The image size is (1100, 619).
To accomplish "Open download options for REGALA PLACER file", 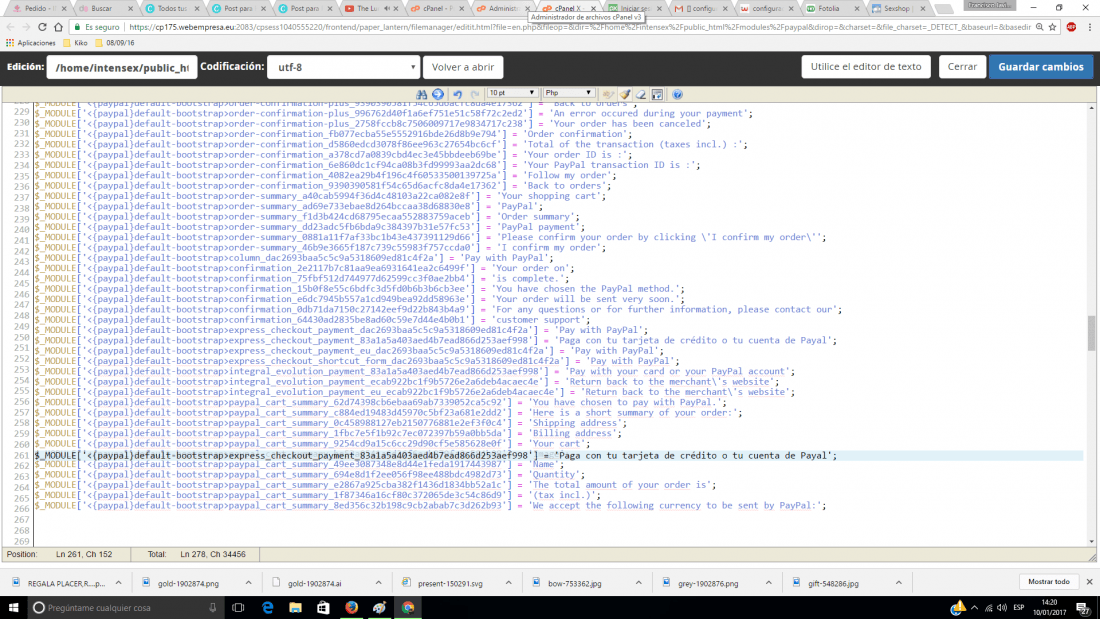I will [119, 583].
